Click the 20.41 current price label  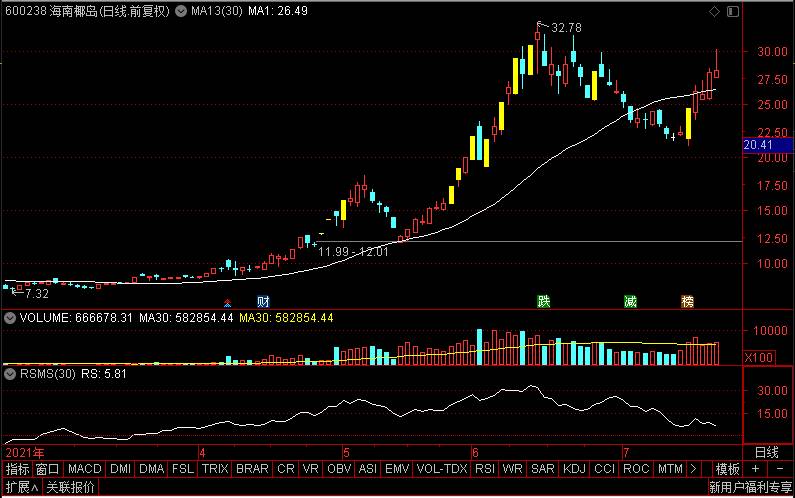point(768,145)
